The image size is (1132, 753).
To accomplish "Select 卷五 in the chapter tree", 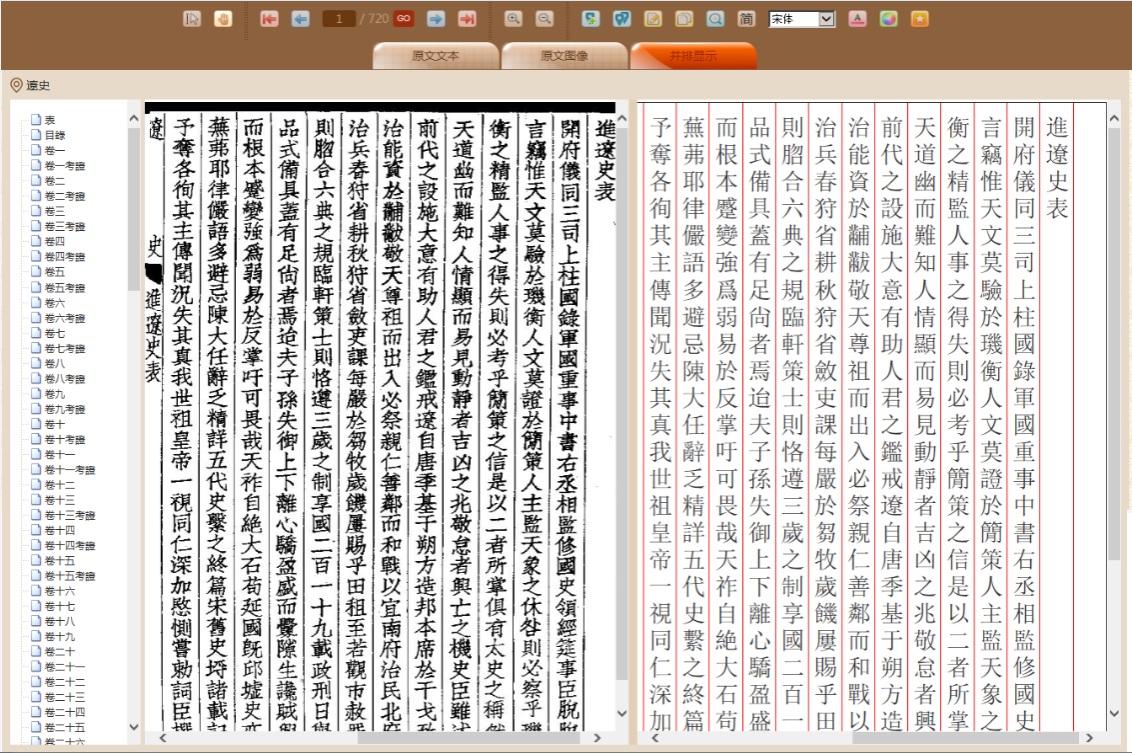I will [x=55, y=271].
